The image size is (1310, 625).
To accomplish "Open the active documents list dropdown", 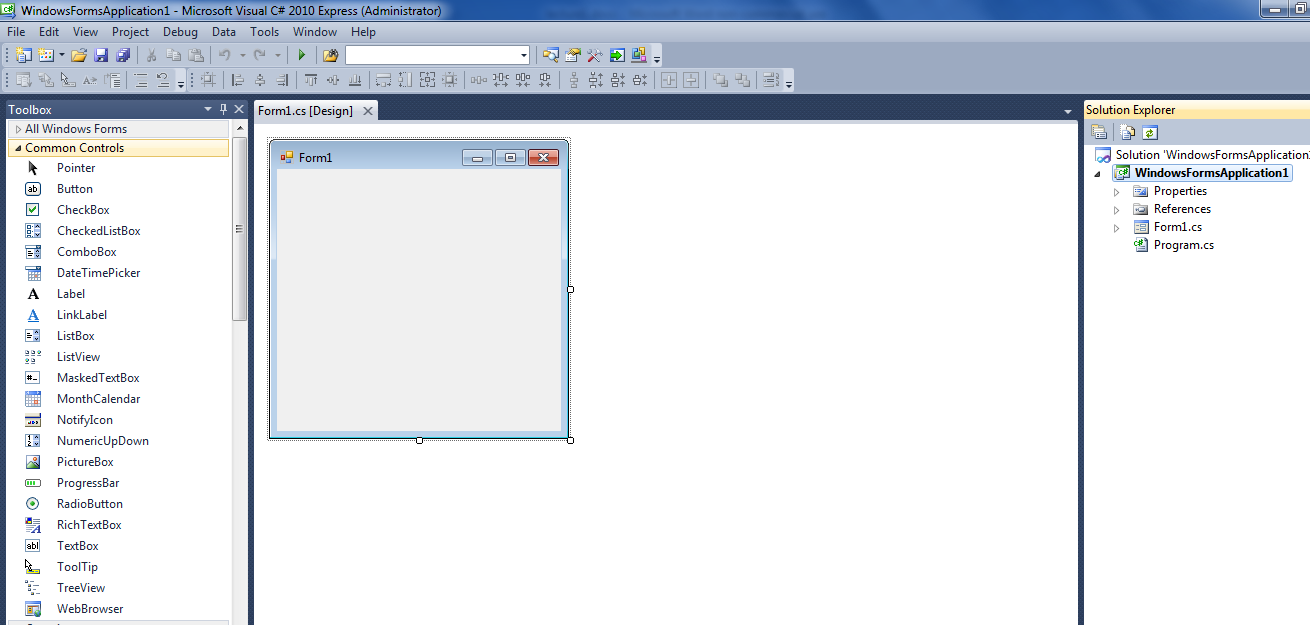I will tap(1068, 111).
